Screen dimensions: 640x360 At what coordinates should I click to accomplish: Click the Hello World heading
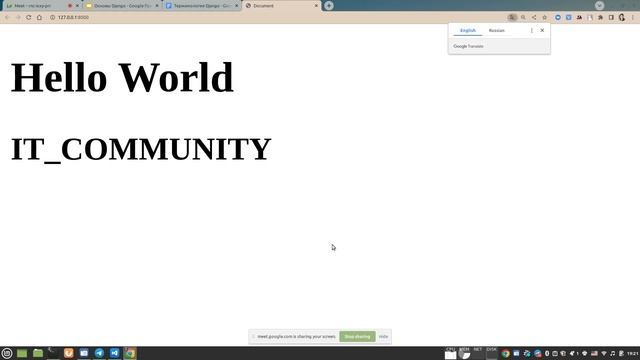point(122,78)
